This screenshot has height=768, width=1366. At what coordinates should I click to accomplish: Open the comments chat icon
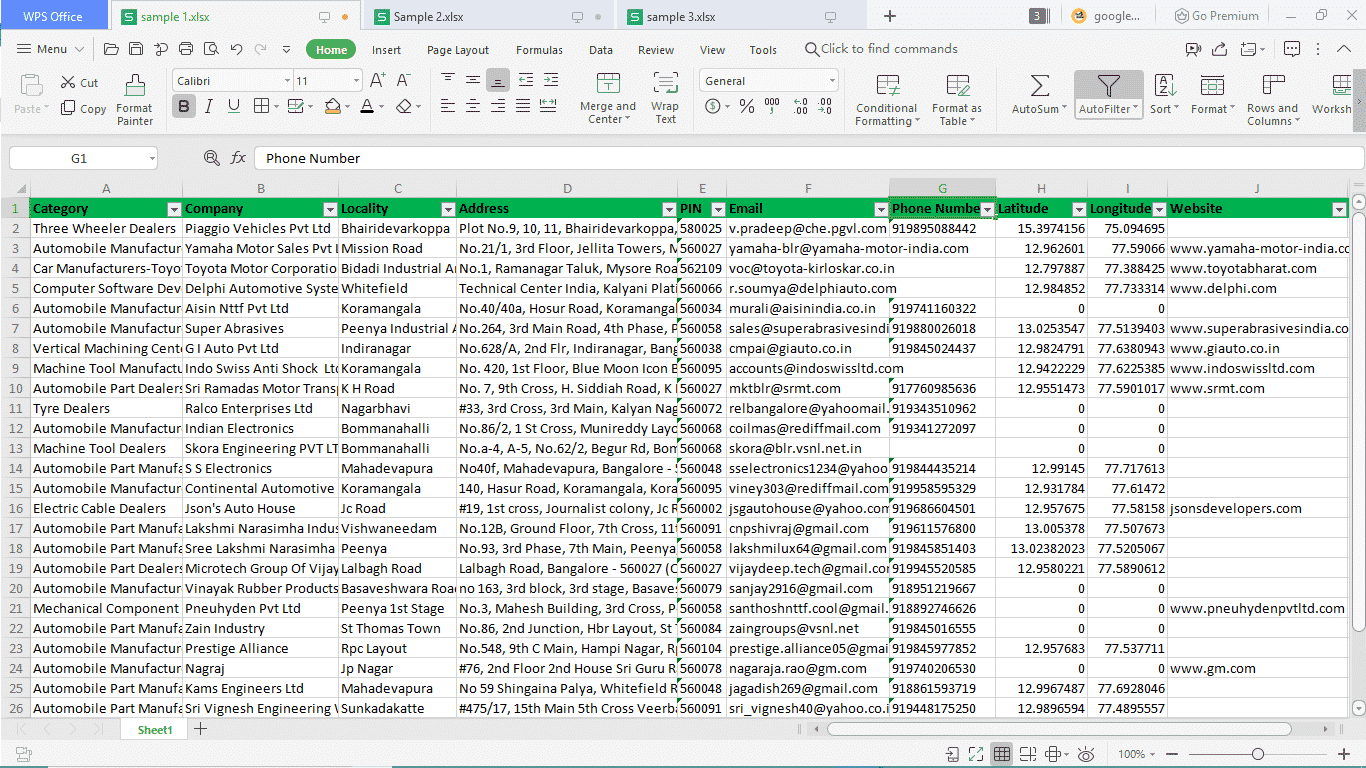(1292, 49)
